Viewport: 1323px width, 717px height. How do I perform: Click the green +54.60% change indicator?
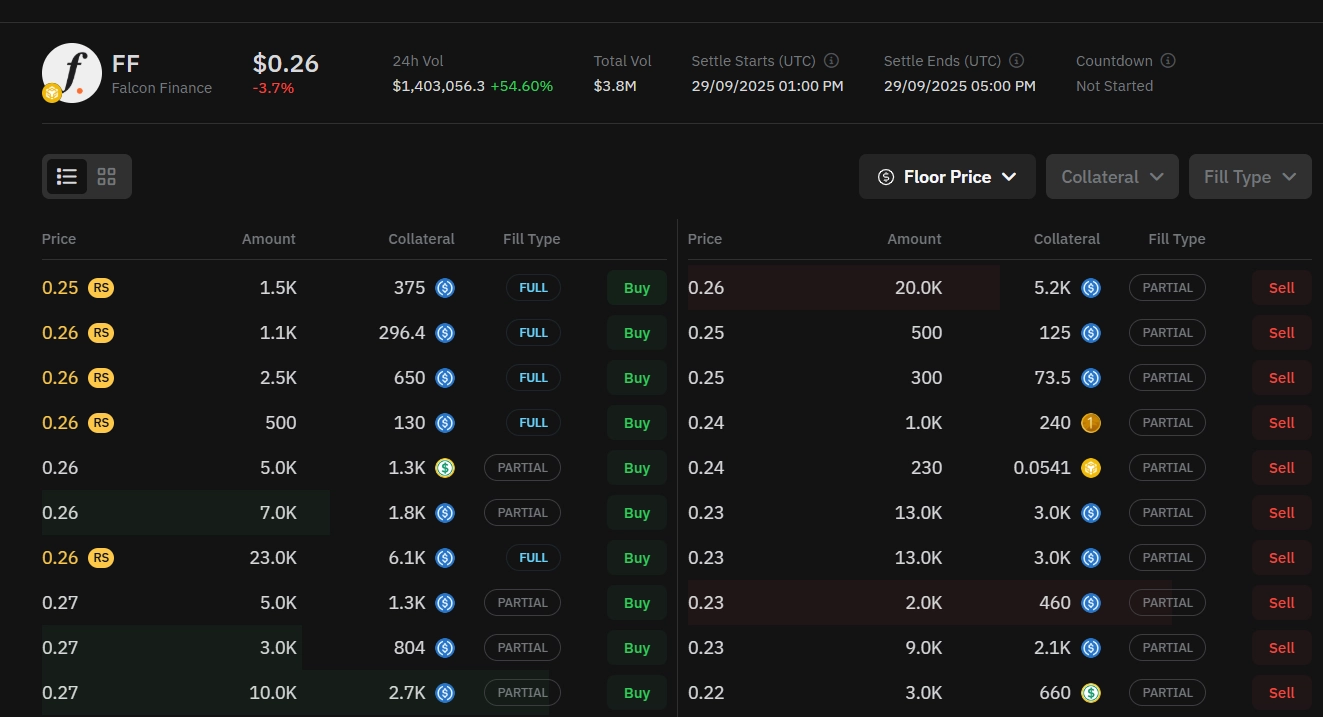tap(521, 85)
